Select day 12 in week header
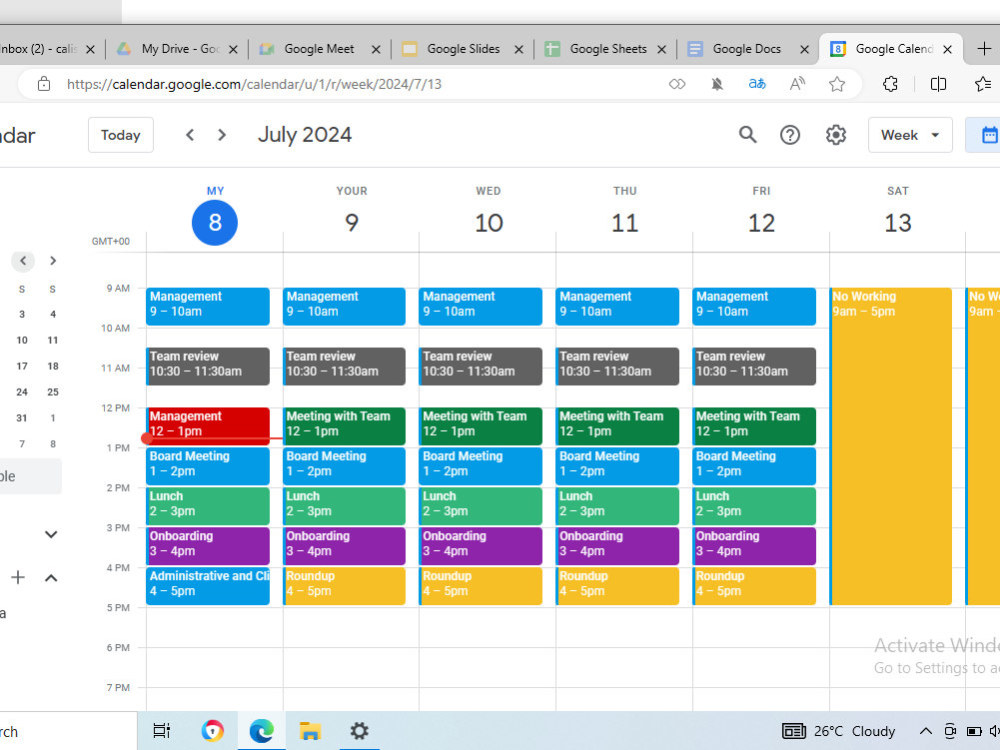 point(761,223)
